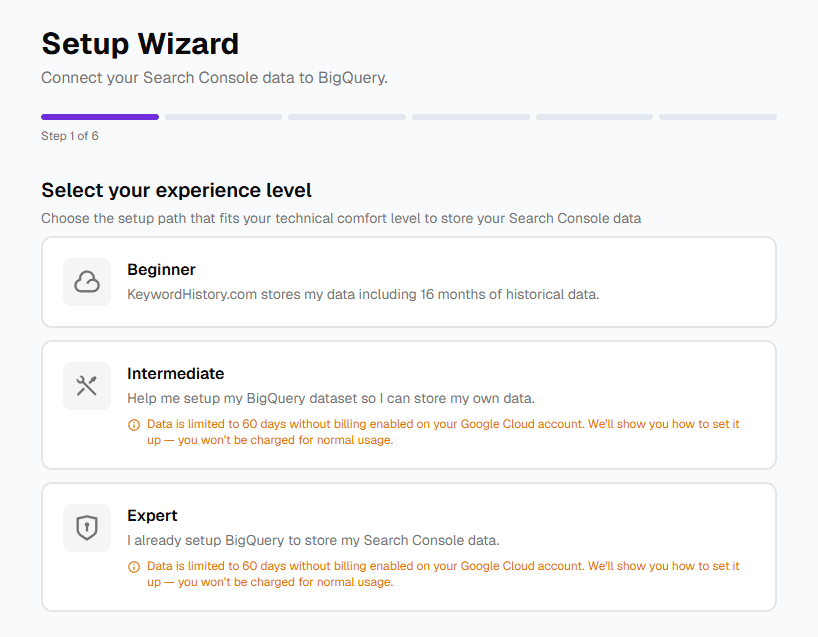
Task: Click 'Connect your Search Console data to BigQuery.'
Action: coord(214,78)
